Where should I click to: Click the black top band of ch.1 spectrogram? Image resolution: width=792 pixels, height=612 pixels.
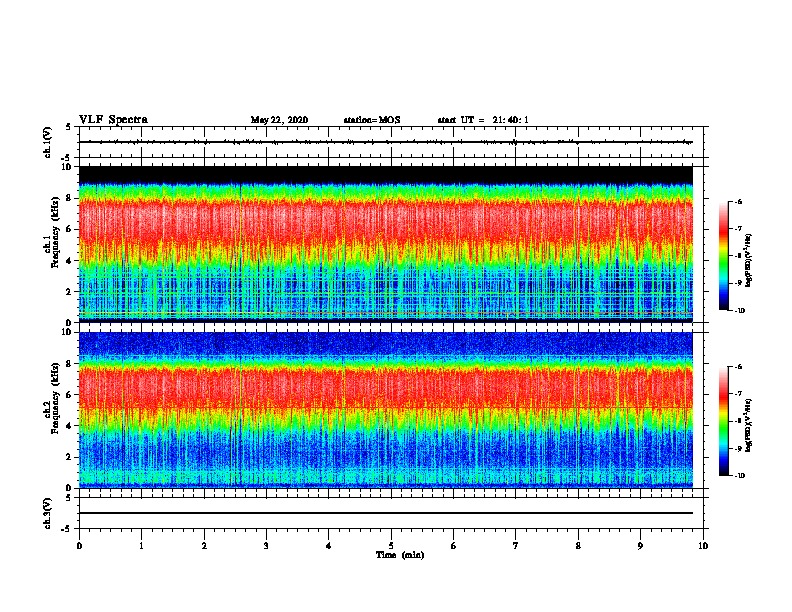[x=386, y=174]
